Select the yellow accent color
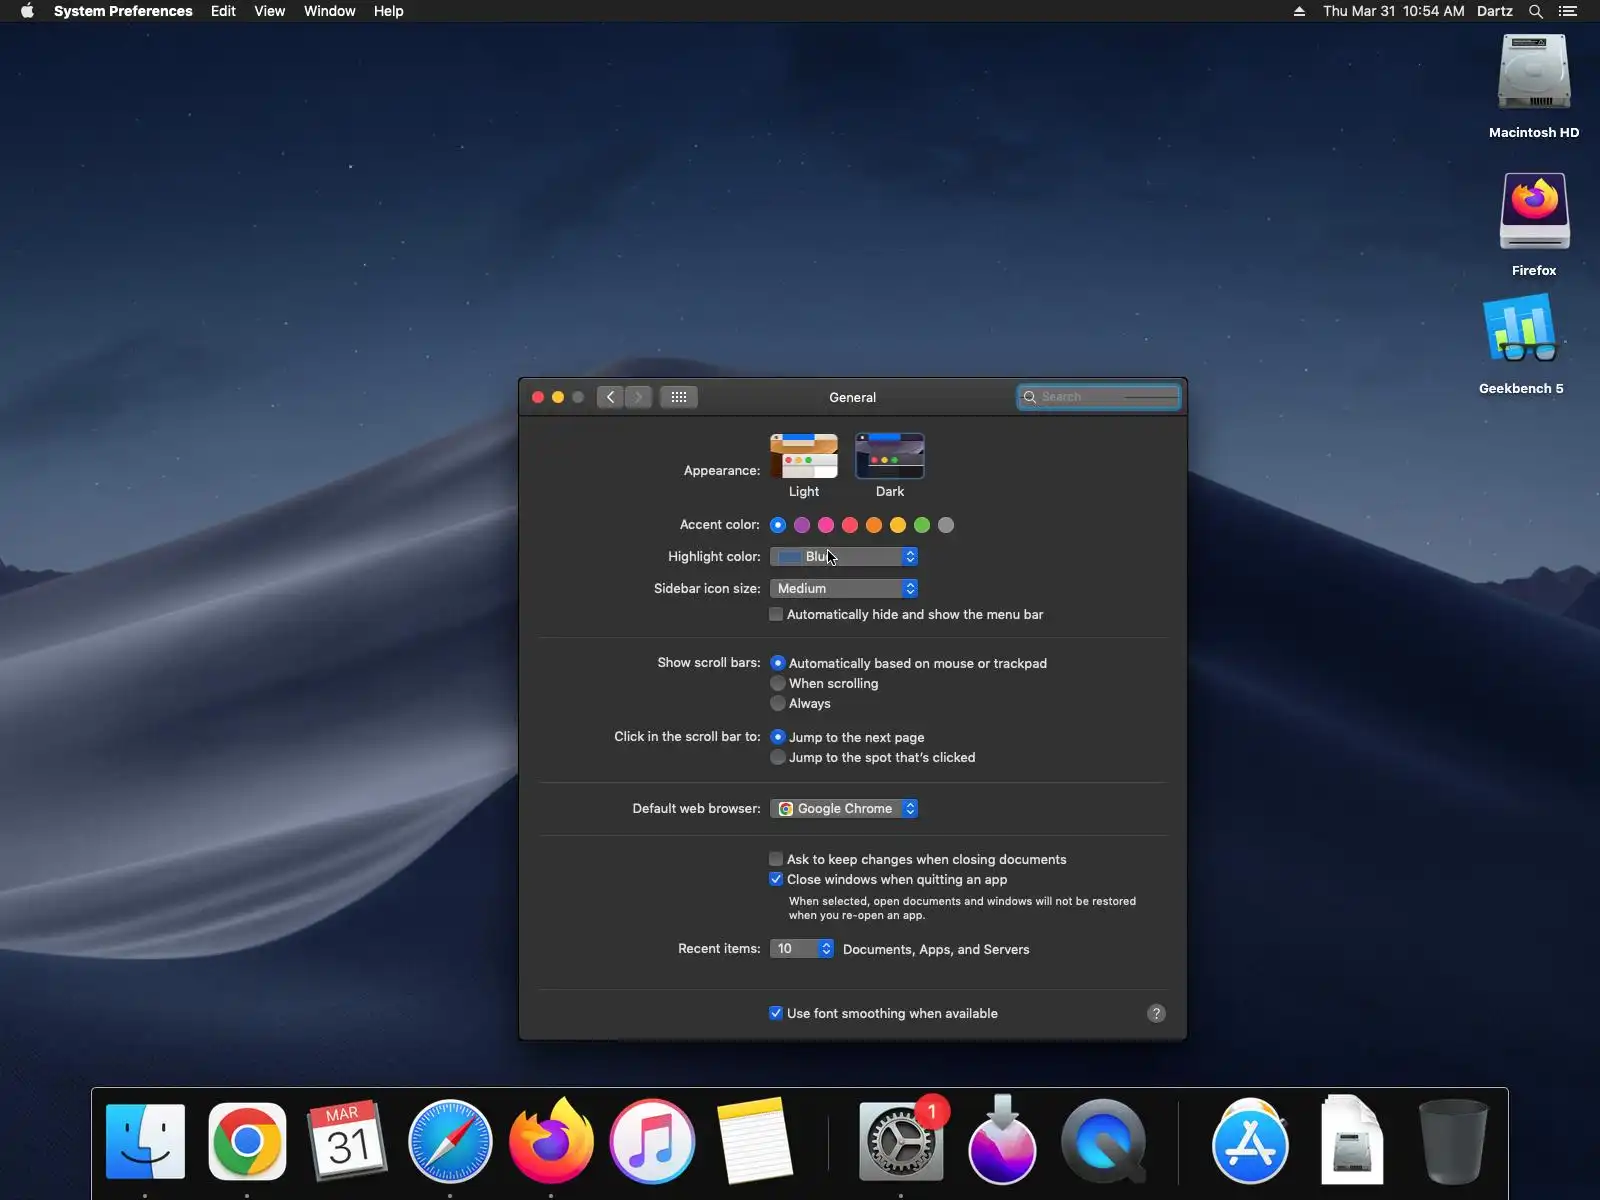Screen dimensions: 1600x1200 898,525
